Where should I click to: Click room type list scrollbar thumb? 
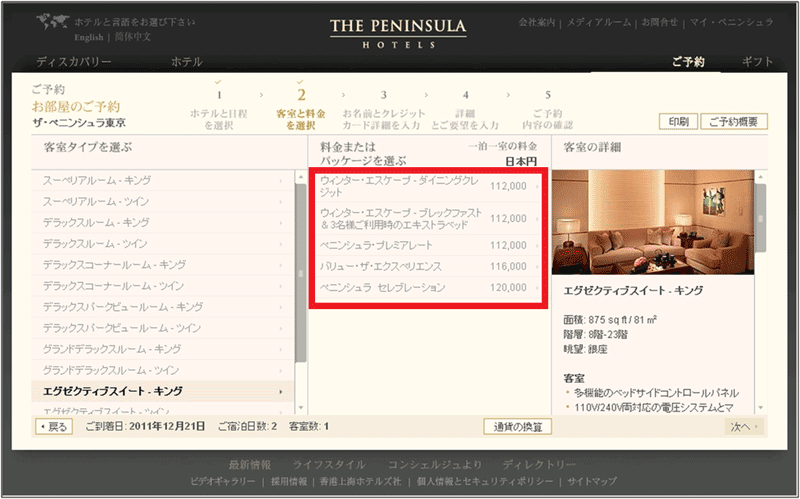pyautogui.click(x=301, y=273)
